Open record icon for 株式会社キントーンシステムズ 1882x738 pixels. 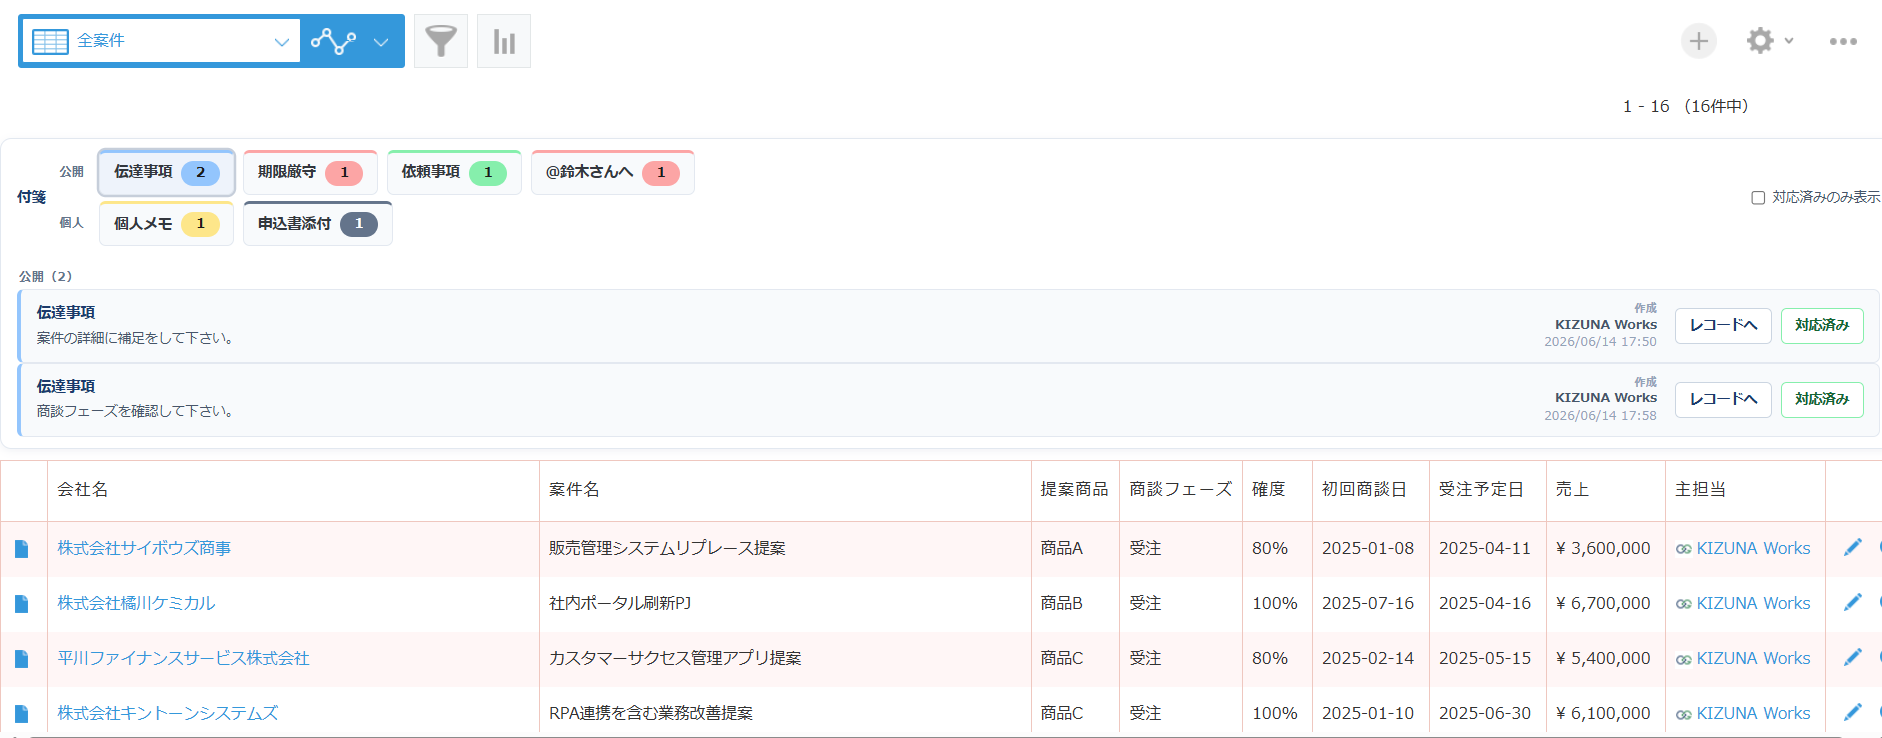22,714
